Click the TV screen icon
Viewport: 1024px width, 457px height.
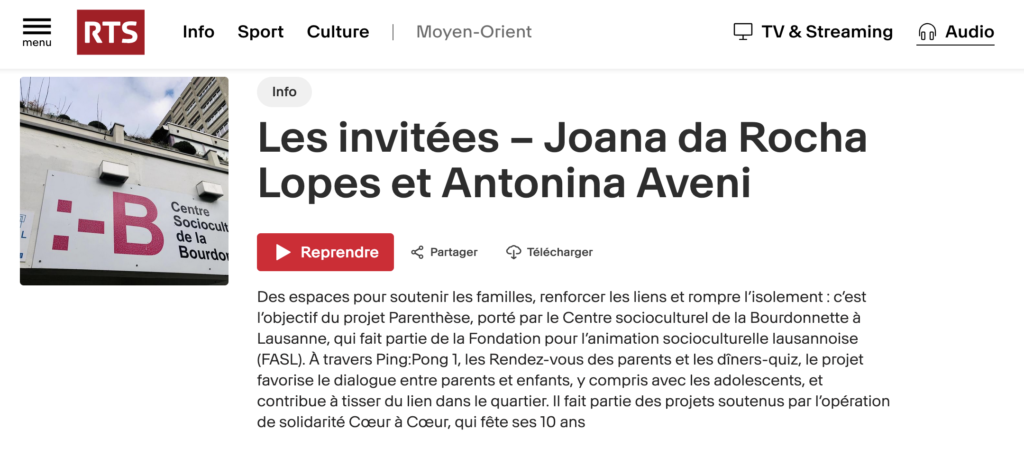click(x=742, y=32)
